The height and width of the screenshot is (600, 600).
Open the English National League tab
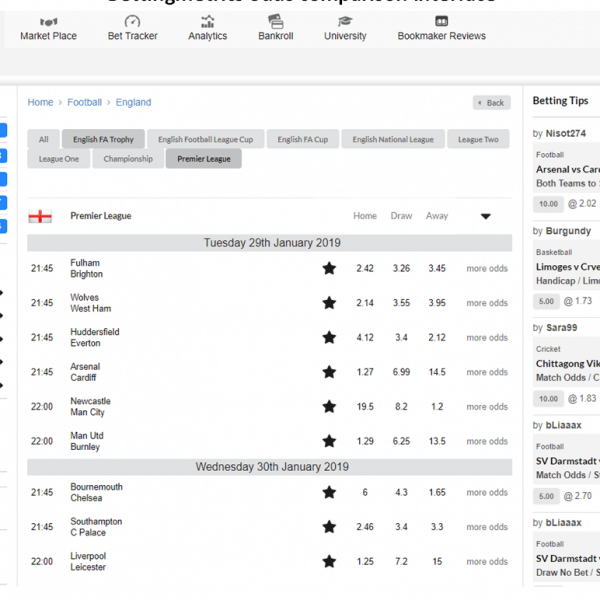[393, 139]
